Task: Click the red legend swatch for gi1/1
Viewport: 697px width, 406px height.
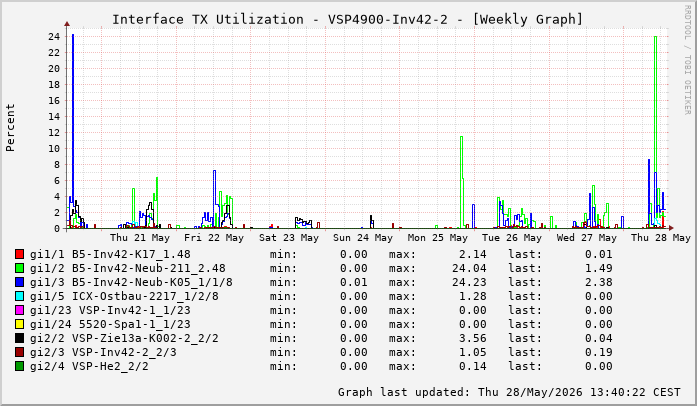Action: point(19,254)
